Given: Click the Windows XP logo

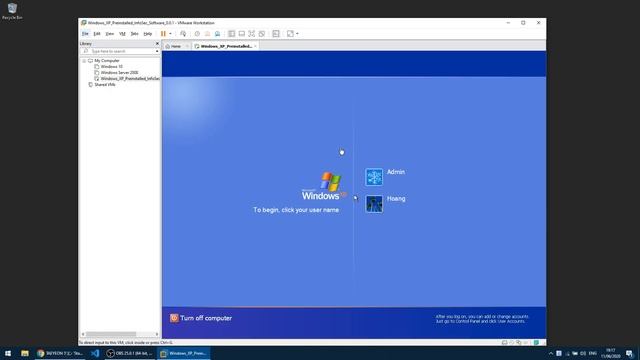Looking at the screenshot, I should coord(324,186).
